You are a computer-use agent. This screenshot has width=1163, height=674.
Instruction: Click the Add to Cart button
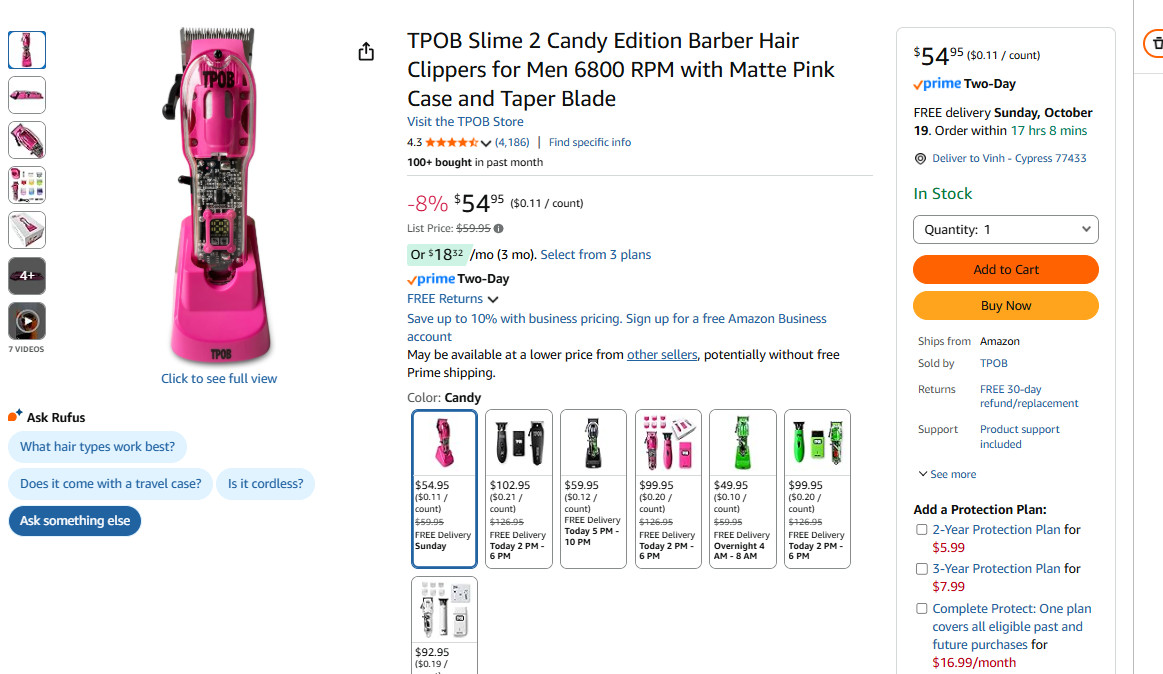(1005, 270)
